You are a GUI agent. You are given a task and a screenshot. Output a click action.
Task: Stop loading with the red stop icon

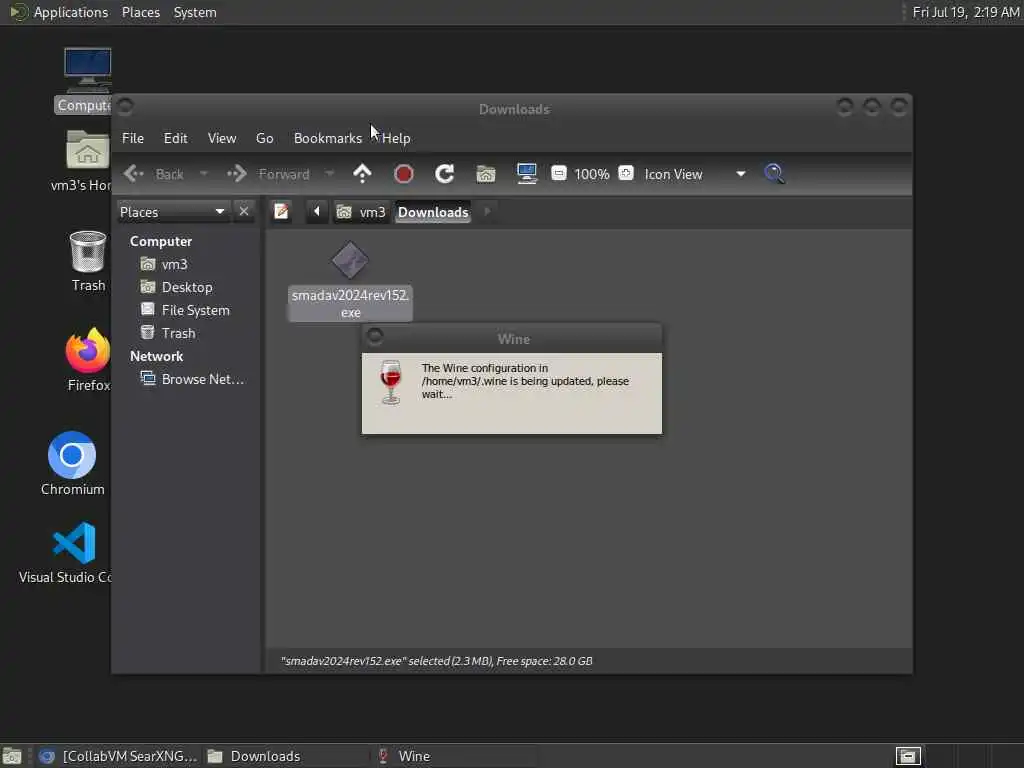tap(404, 174)
